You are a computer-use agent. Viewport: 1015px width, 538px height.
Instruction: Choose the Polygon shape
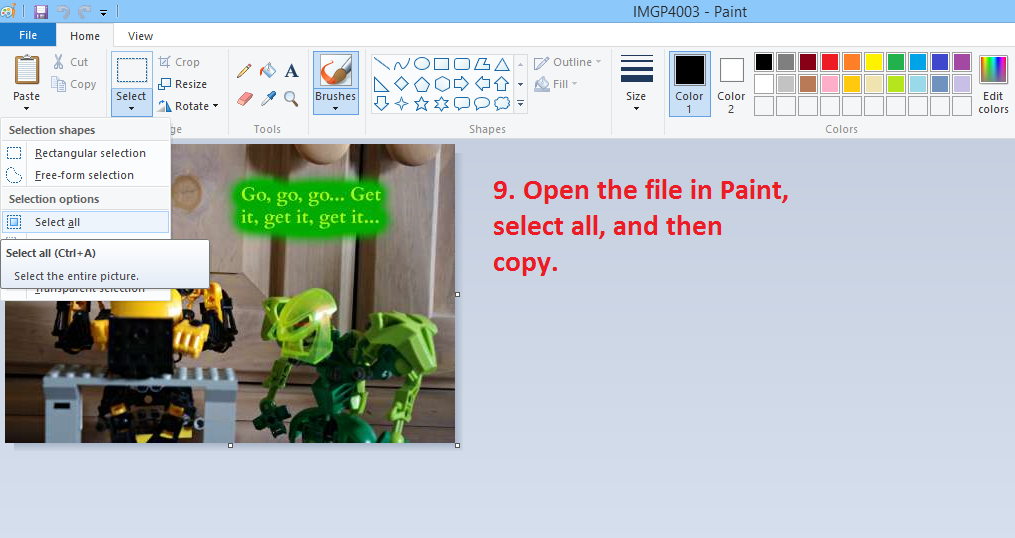482,63
